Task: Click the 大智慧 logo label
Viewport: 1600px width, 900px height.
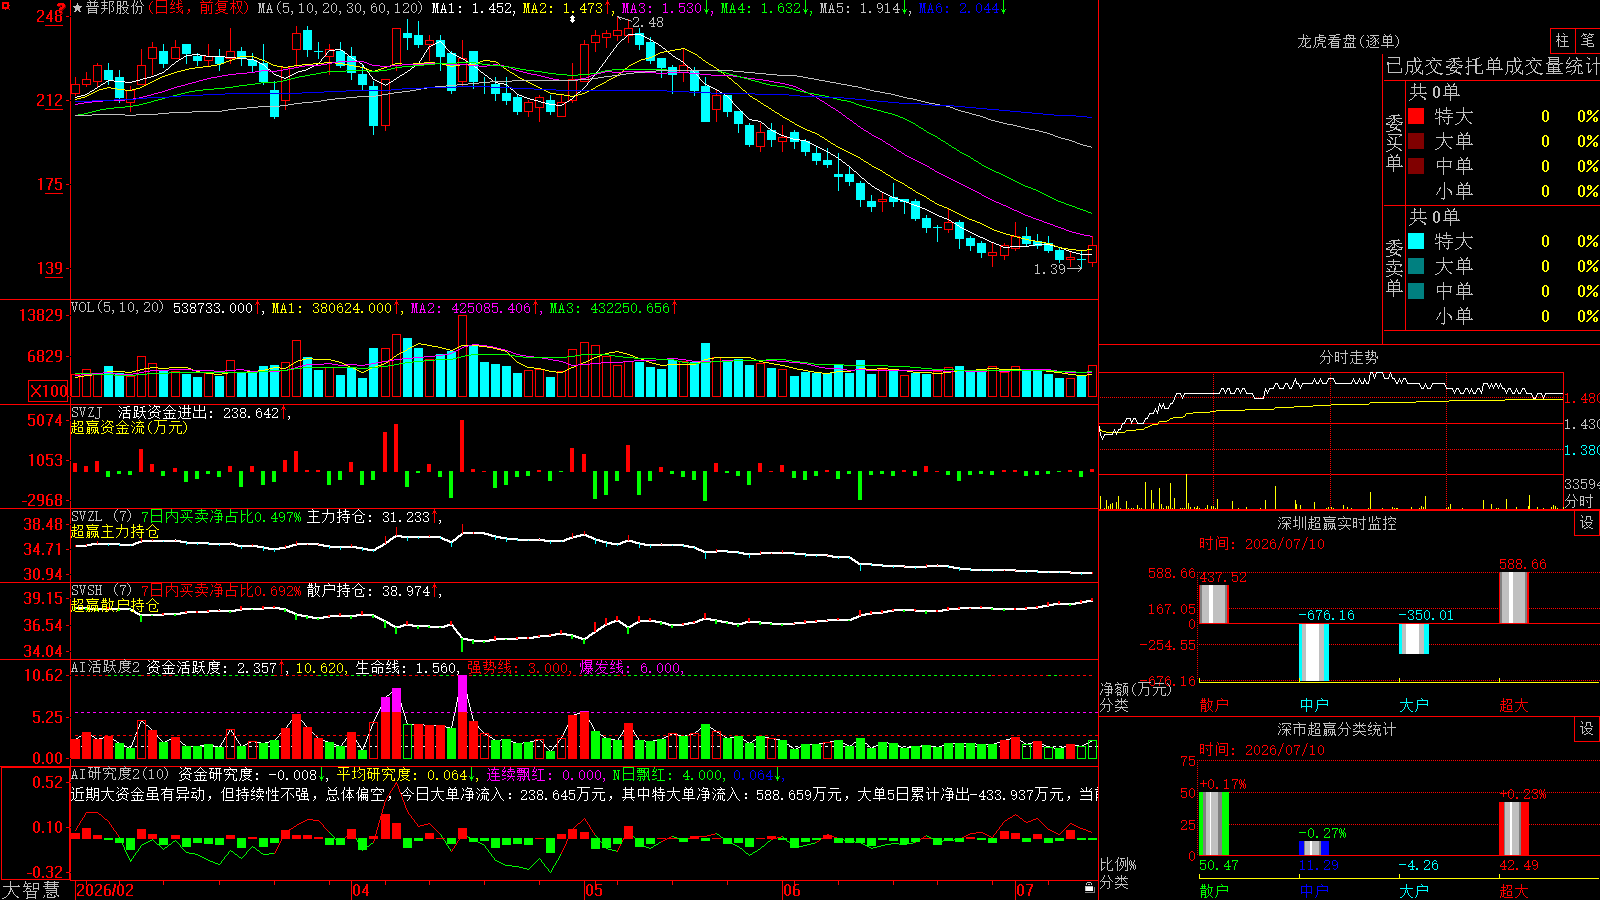Action: 31,889
